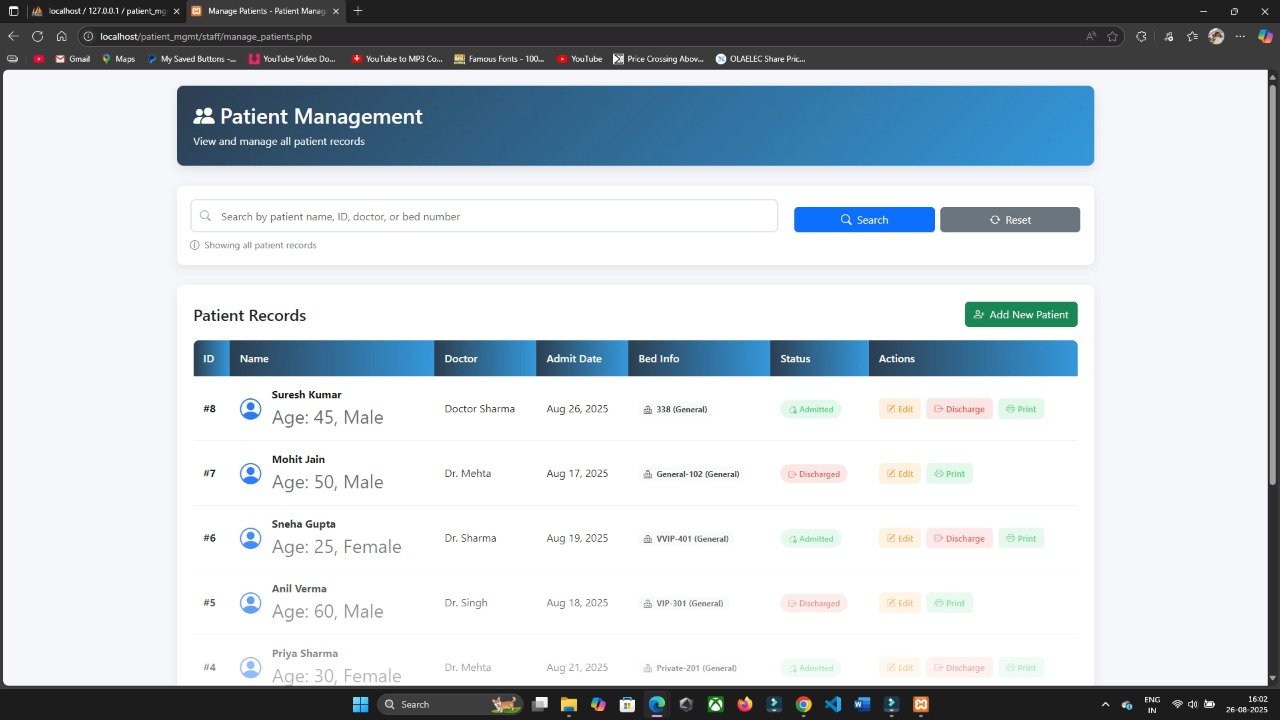Click the bed icon for VVIP-401
1280x720 pixels.
647,539
